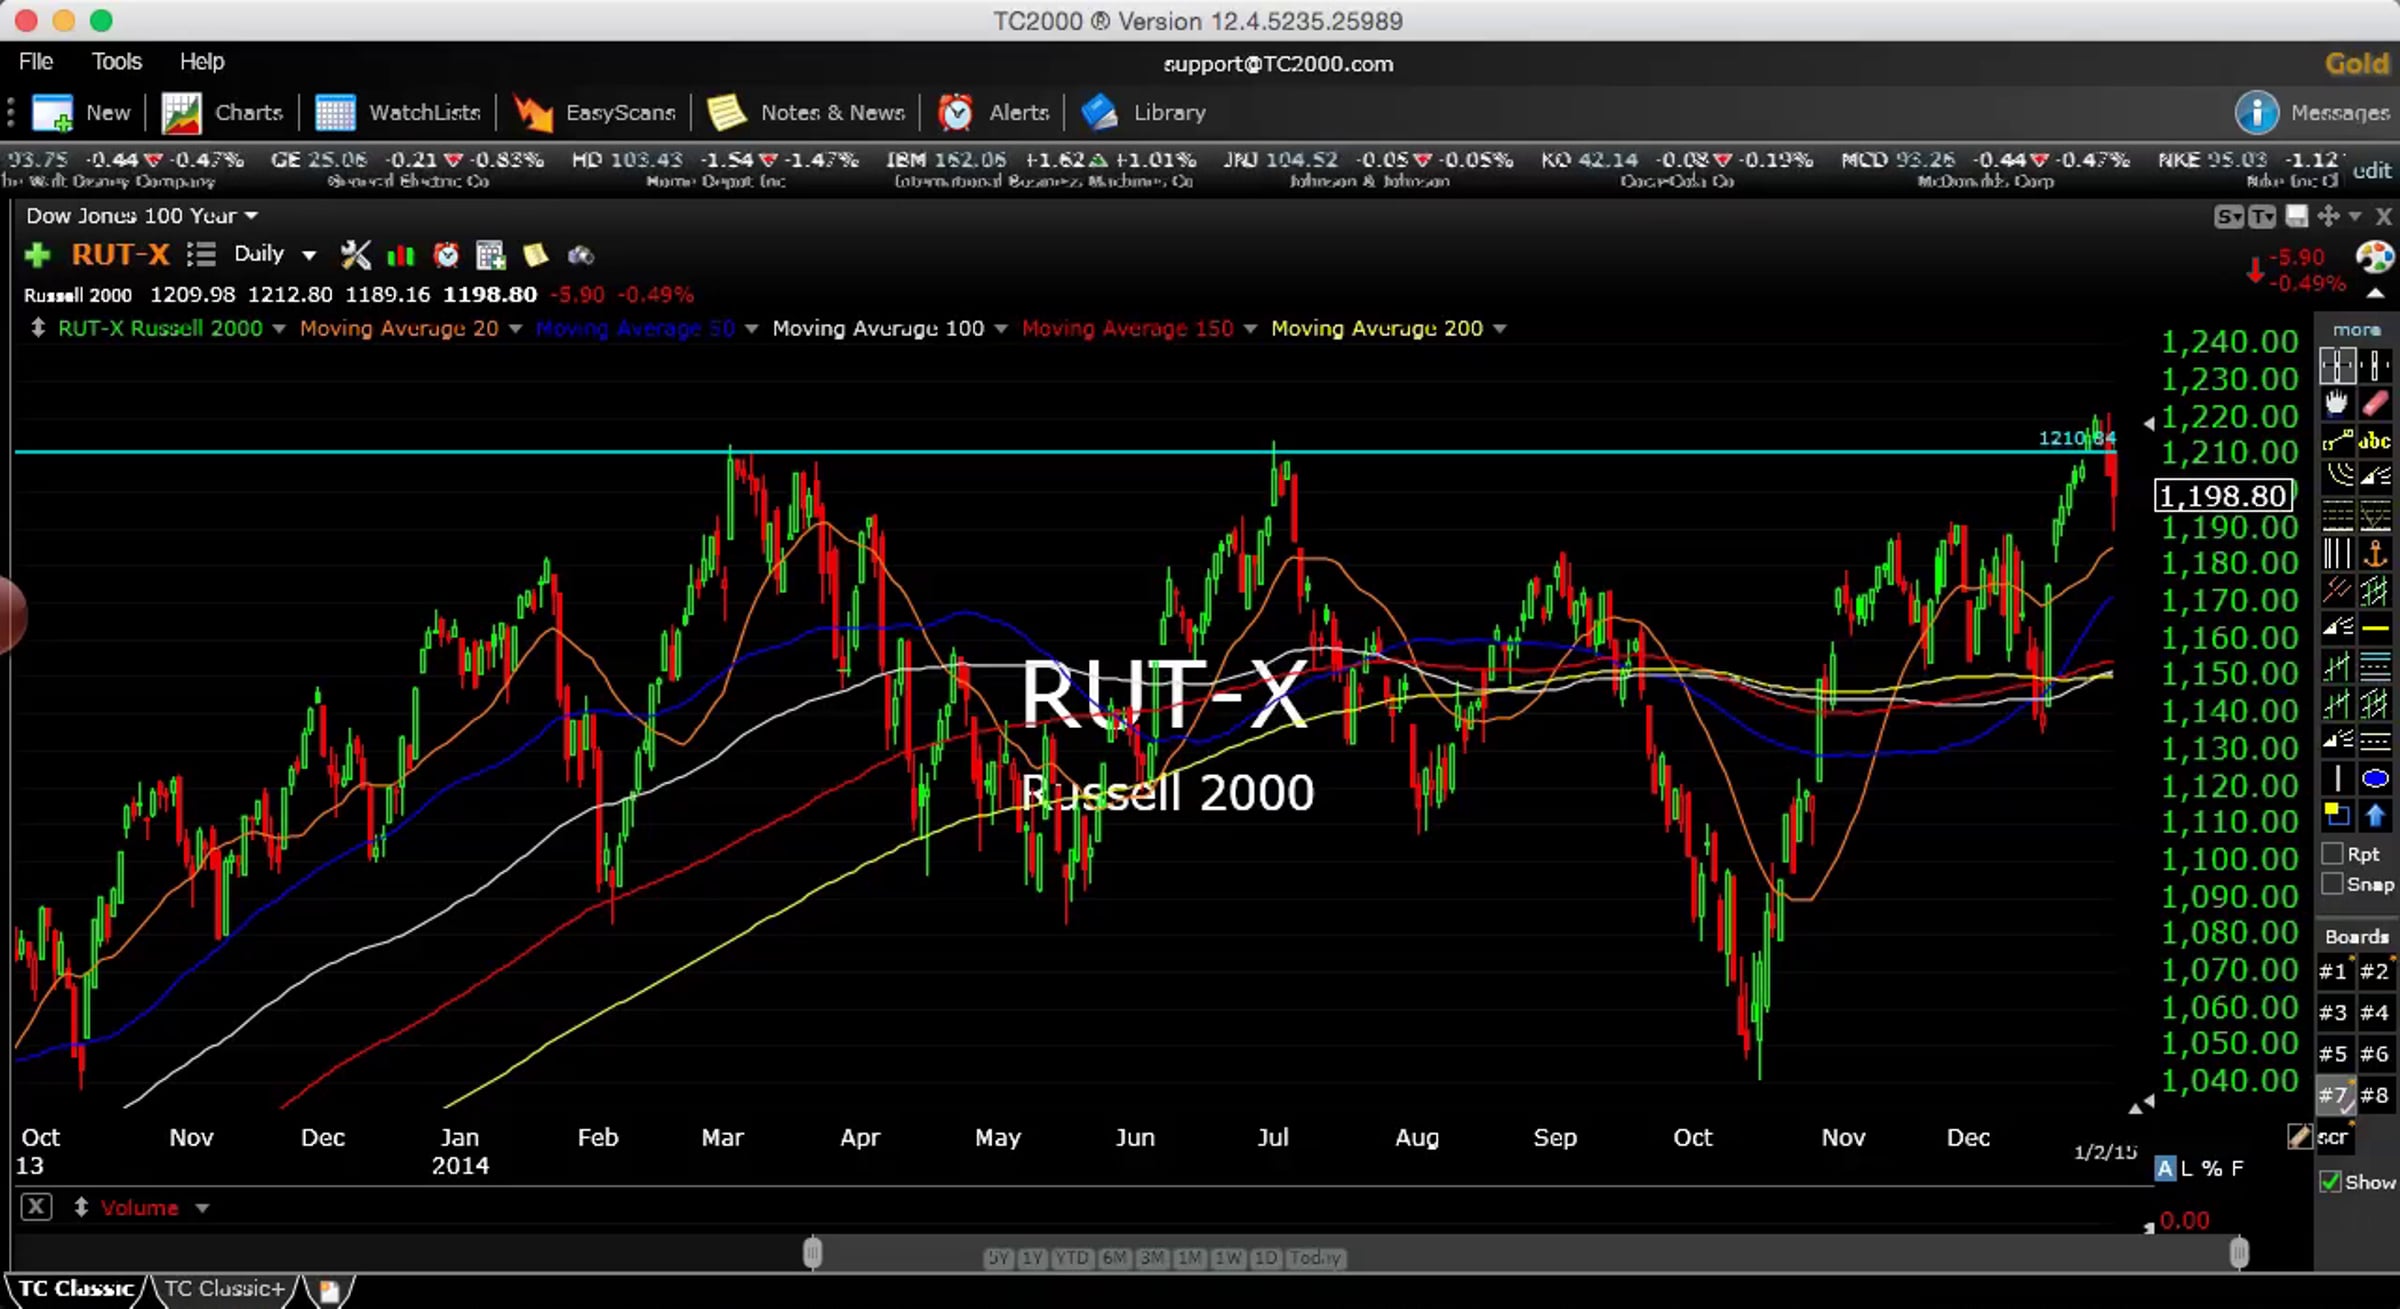
Task: Toggle the L log scale option
Action: click(x=2187, y=1168)
